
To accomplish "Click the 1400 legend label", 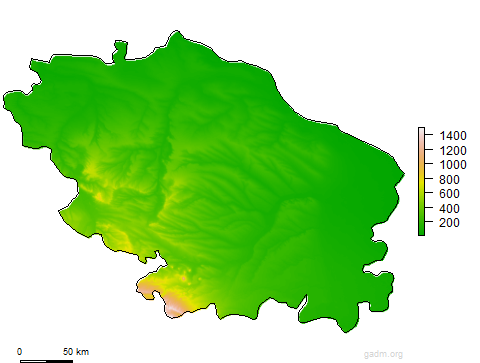I will [453, 136].
